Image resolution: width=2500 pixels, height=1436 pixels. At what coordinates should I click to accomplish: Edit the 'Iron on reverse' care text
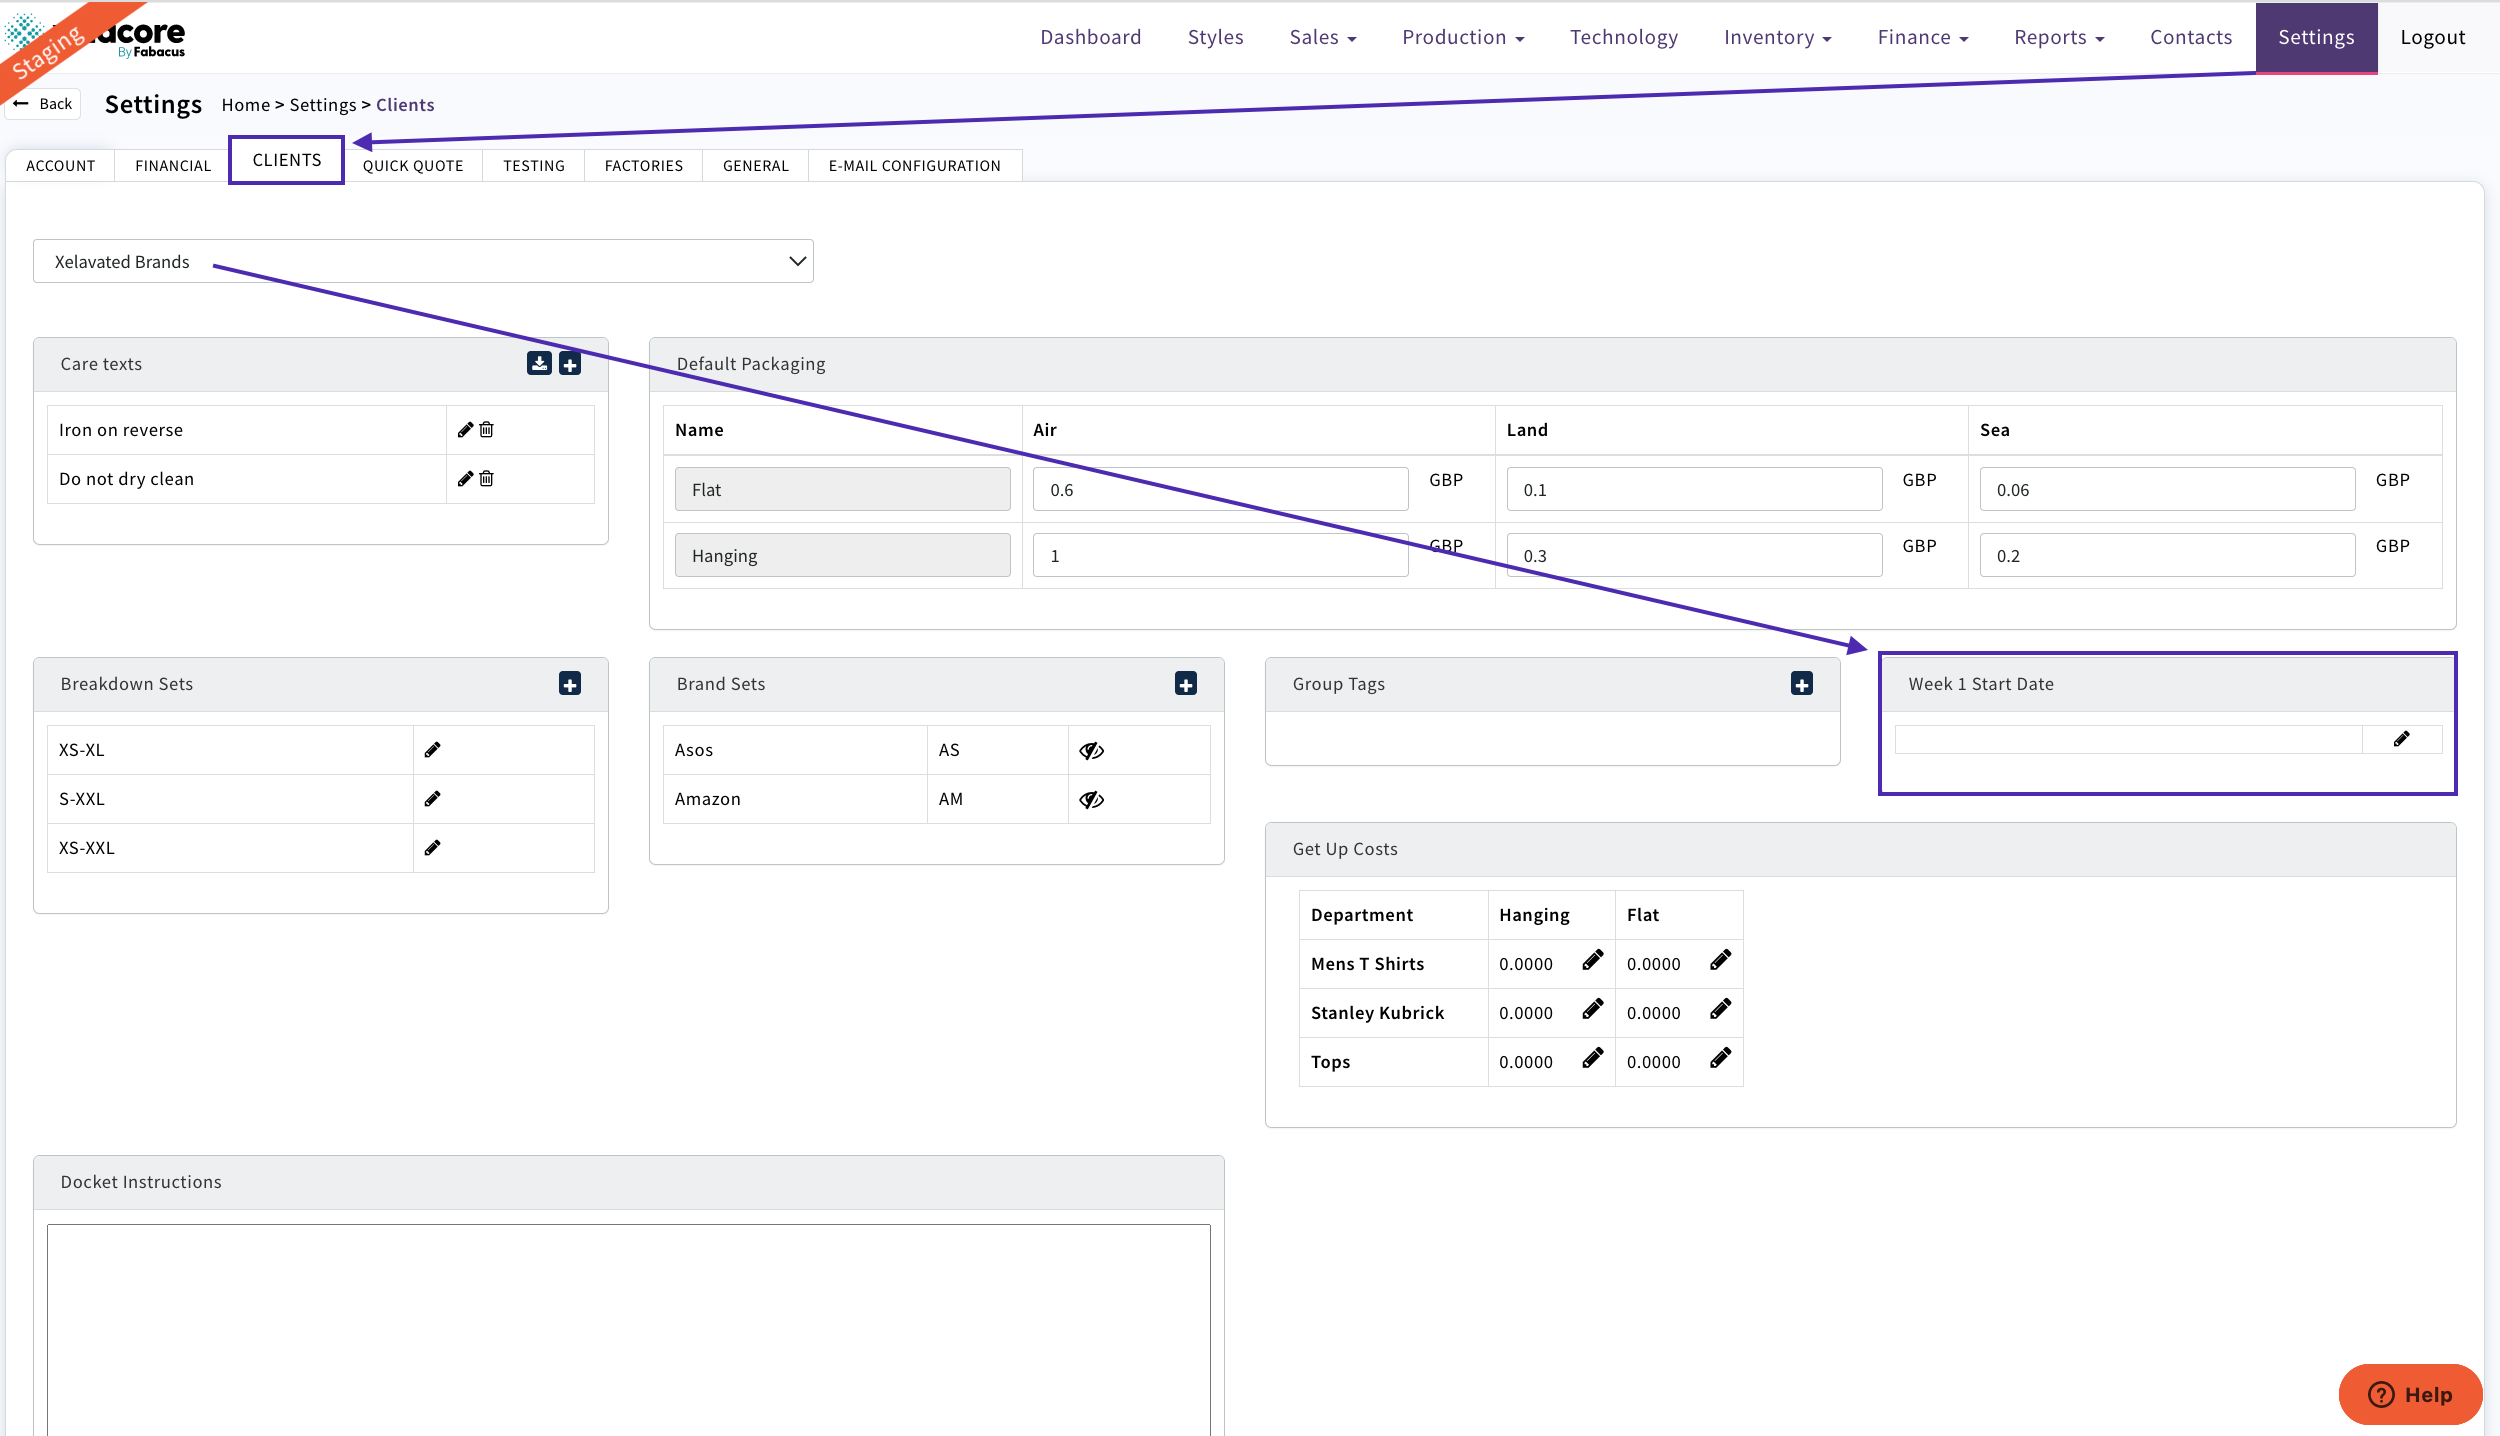point(464,429)
